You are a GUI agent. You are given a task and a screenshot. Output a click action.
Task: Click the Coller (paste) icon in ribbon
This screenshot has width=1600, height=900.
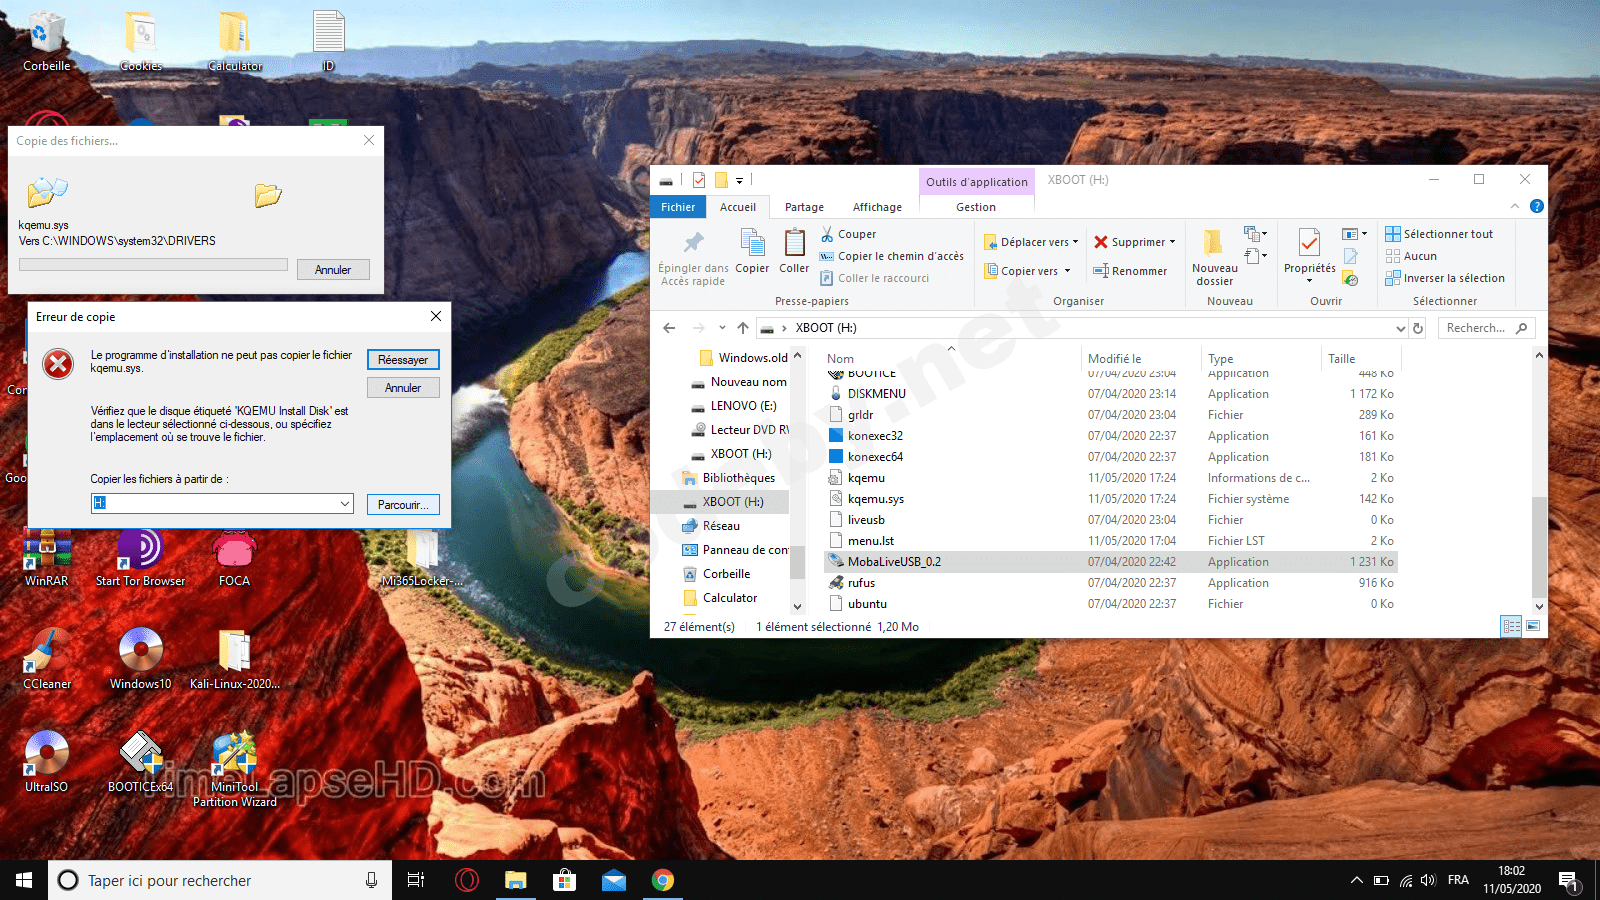(x=794, y=243)
